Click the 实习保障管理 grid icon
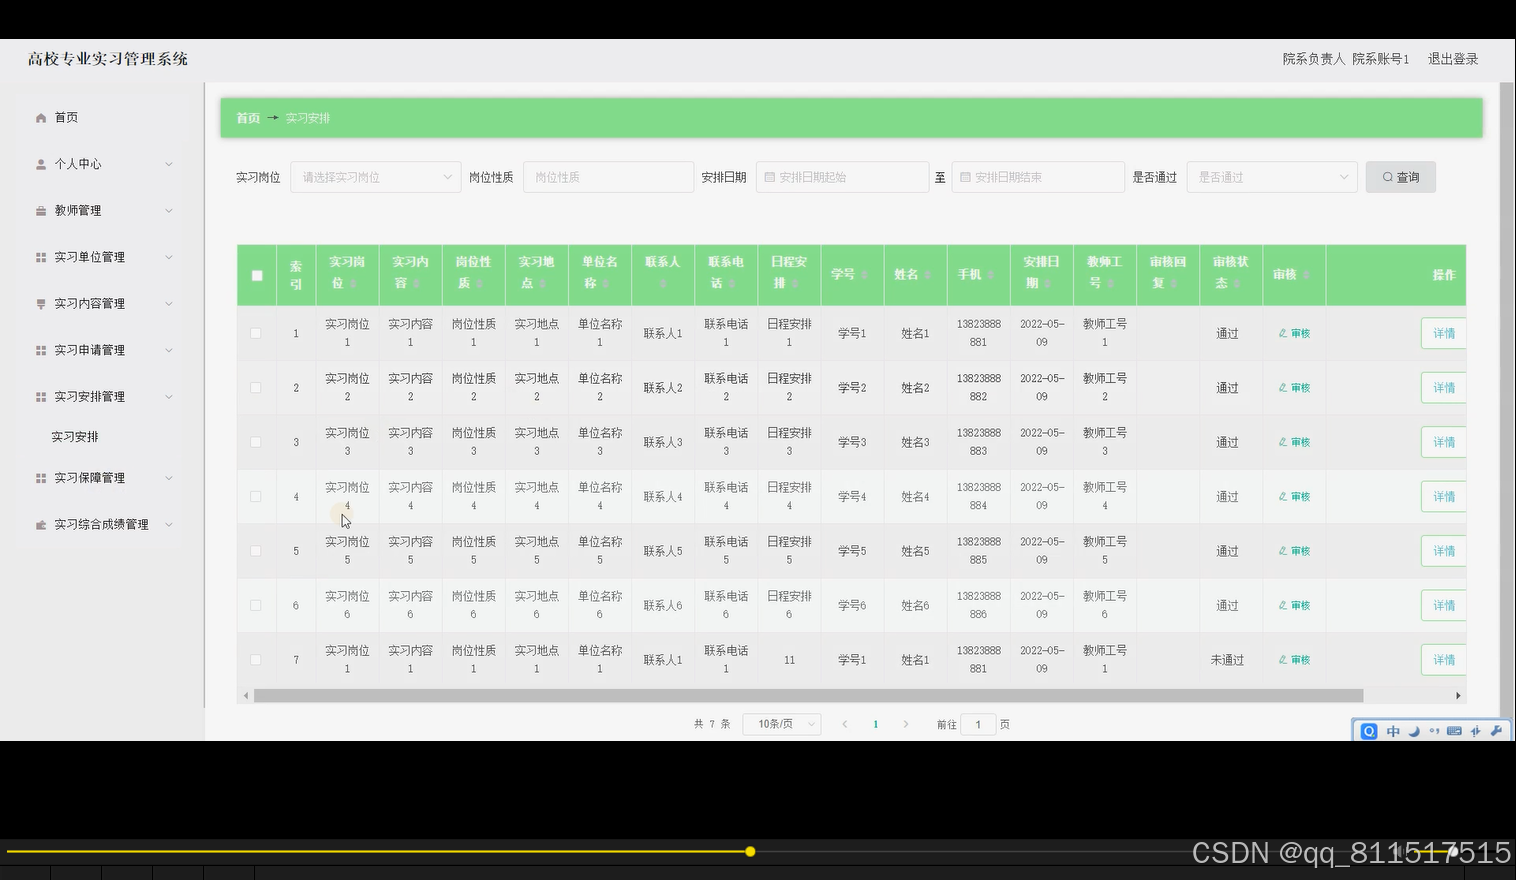The width and height of the screenshot is (1516, 880). point(41,478)
